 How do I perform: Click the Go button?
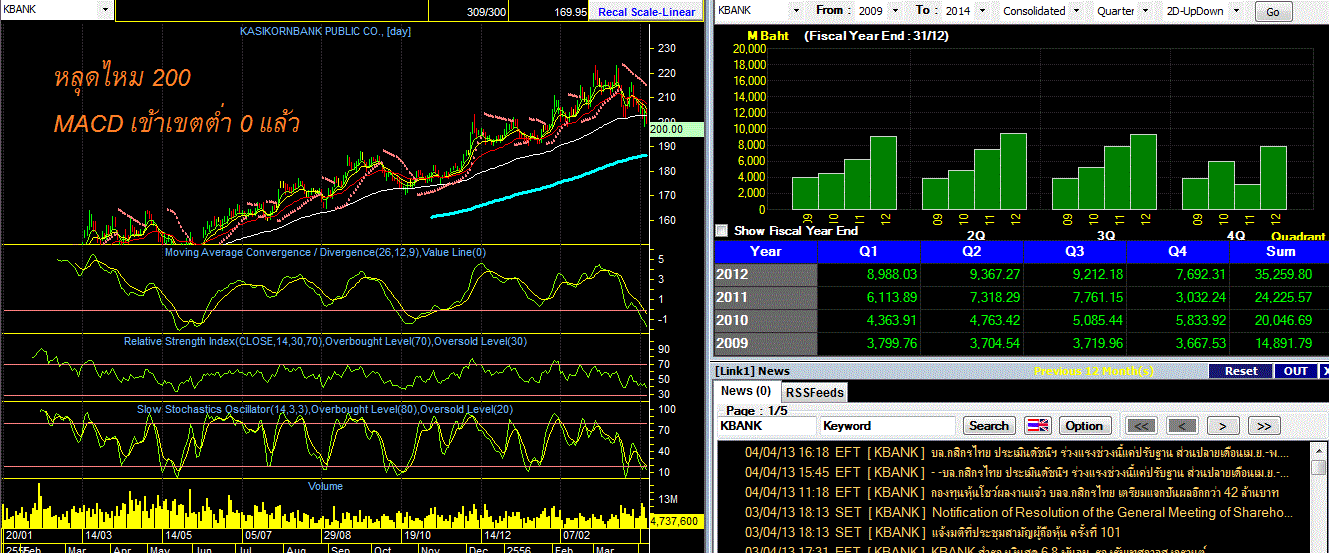click(x=1273, y=12)
